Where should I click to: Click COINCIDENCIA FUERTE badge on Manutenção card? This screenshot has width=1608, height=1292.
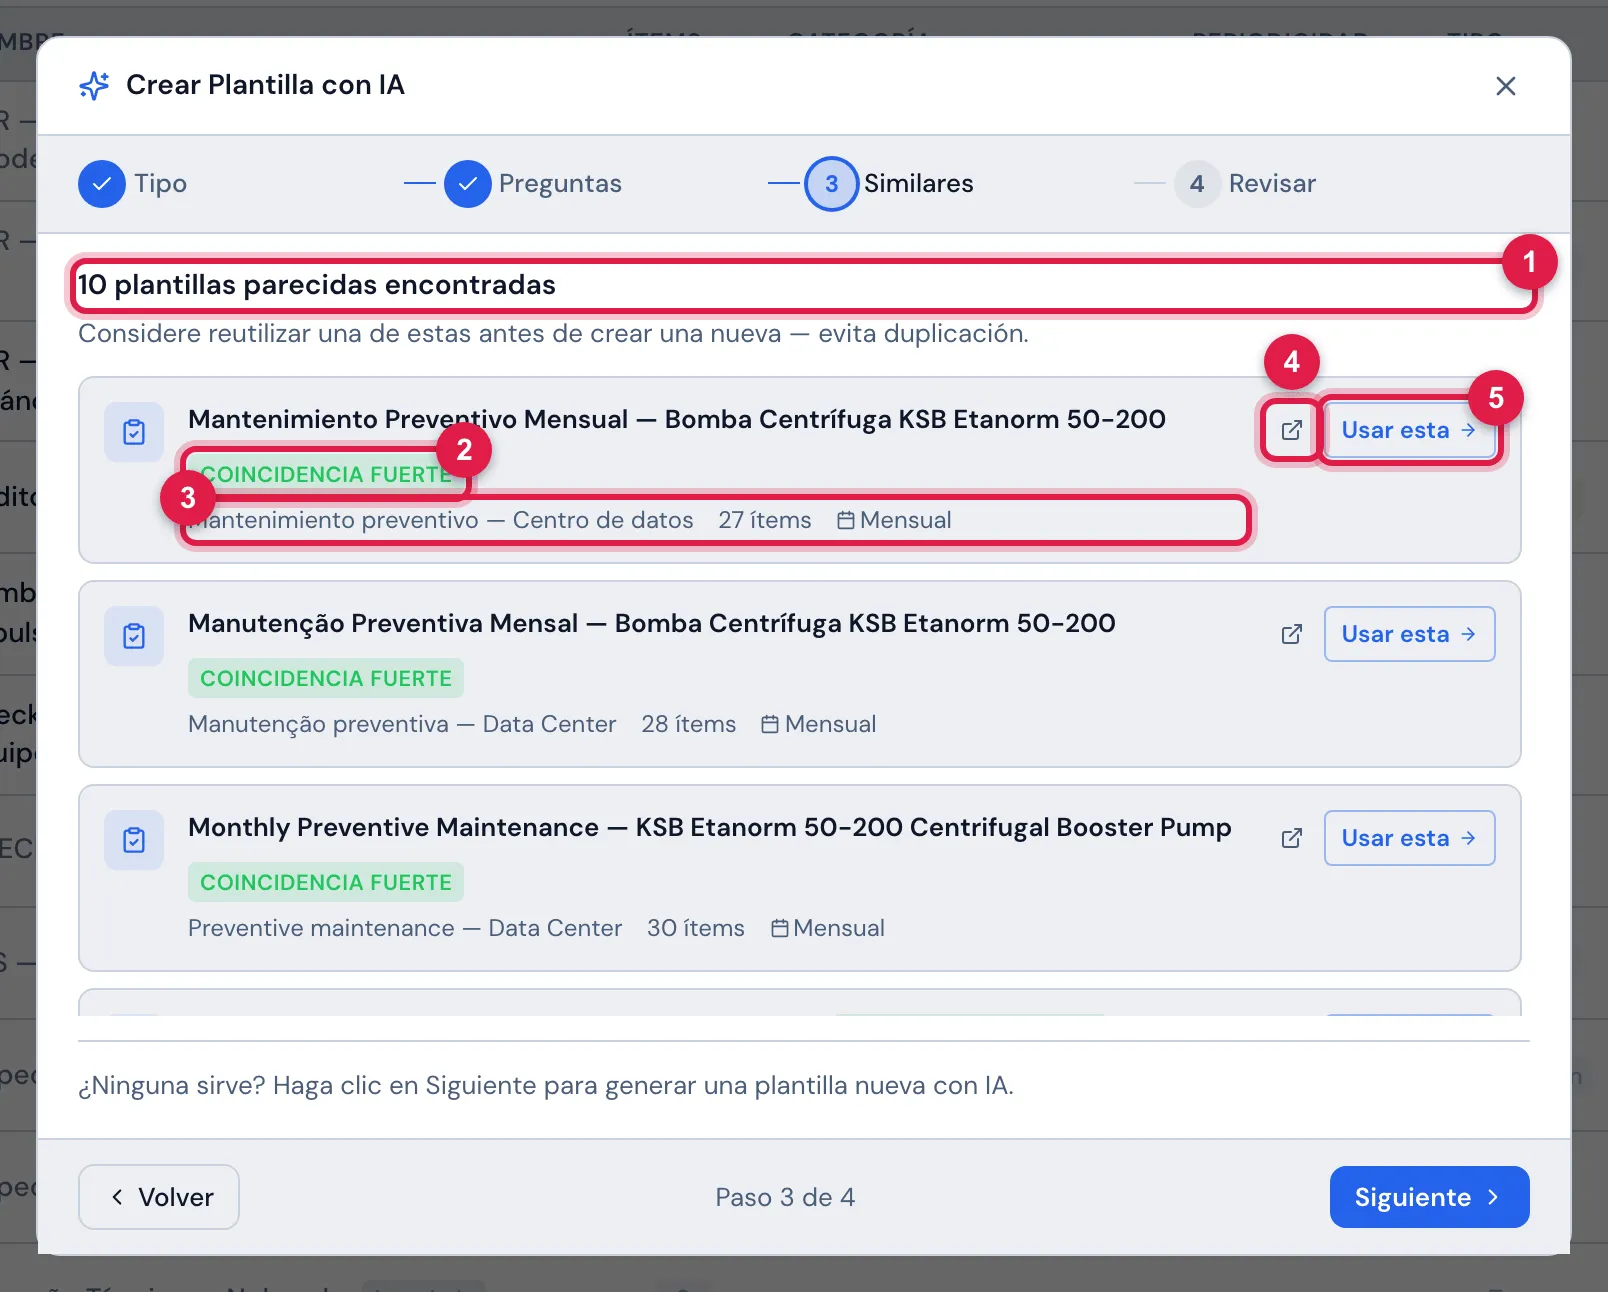pos(326,678)
